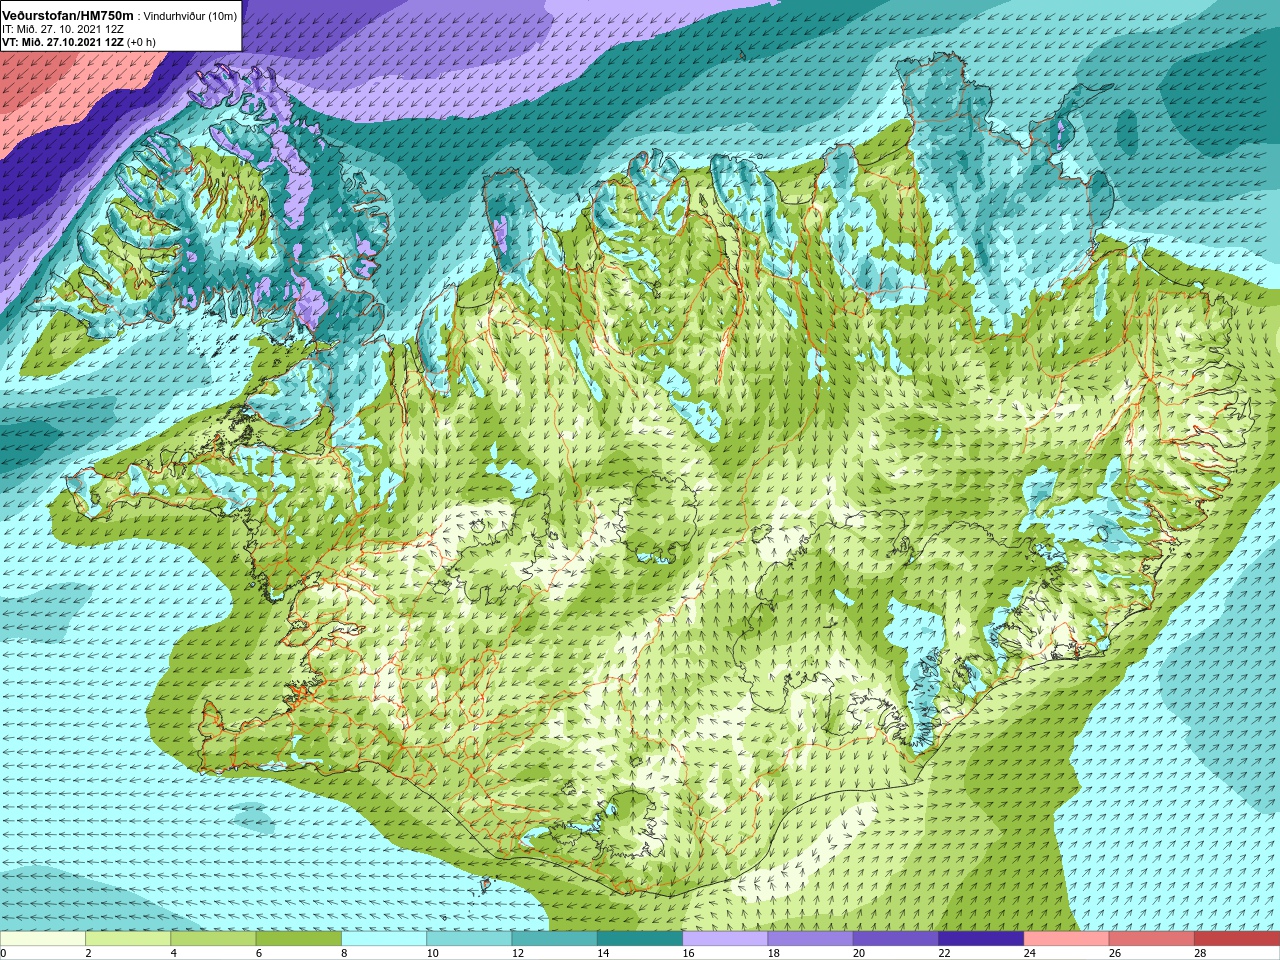The image size is (1280, 960).
Task: Click the pale yellow 0–2 legend swatch
Action: point(43,939)
